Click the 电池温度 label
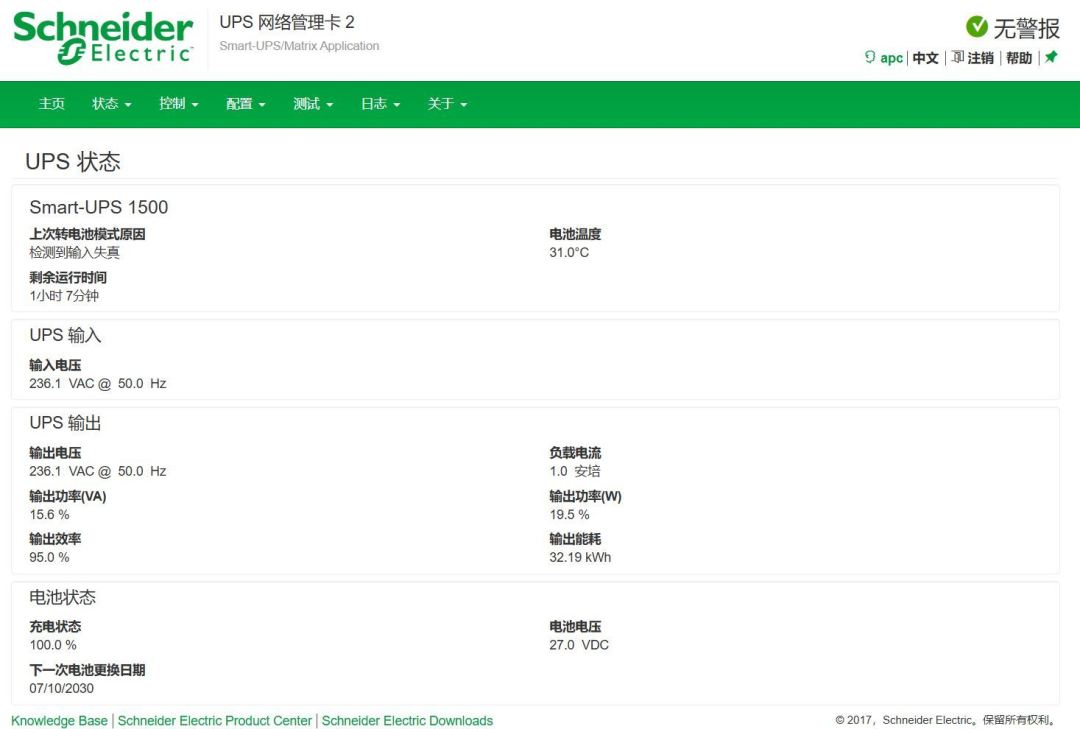This screenshot has width=1080, height=729. point(575,234)
